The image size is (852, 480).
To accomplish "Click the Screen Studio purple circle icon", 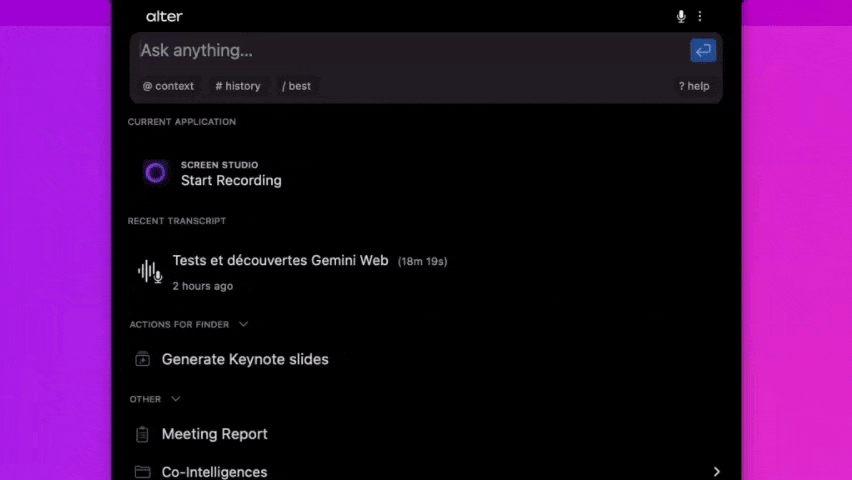I will pyautogui.click(x=156, y=173).
